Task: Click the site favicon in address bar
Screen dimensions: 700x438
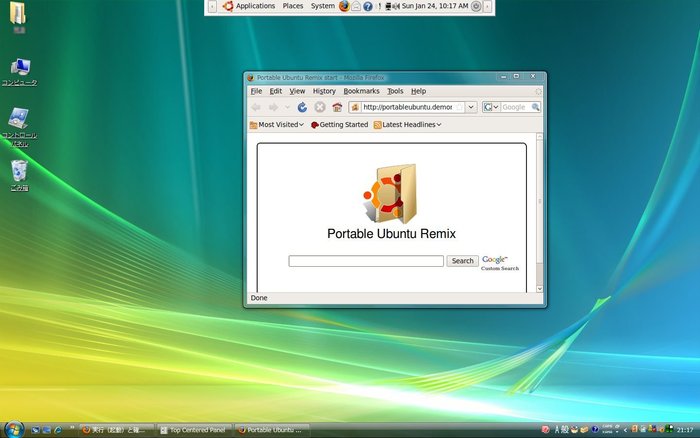Action: [x=355, y=107]
